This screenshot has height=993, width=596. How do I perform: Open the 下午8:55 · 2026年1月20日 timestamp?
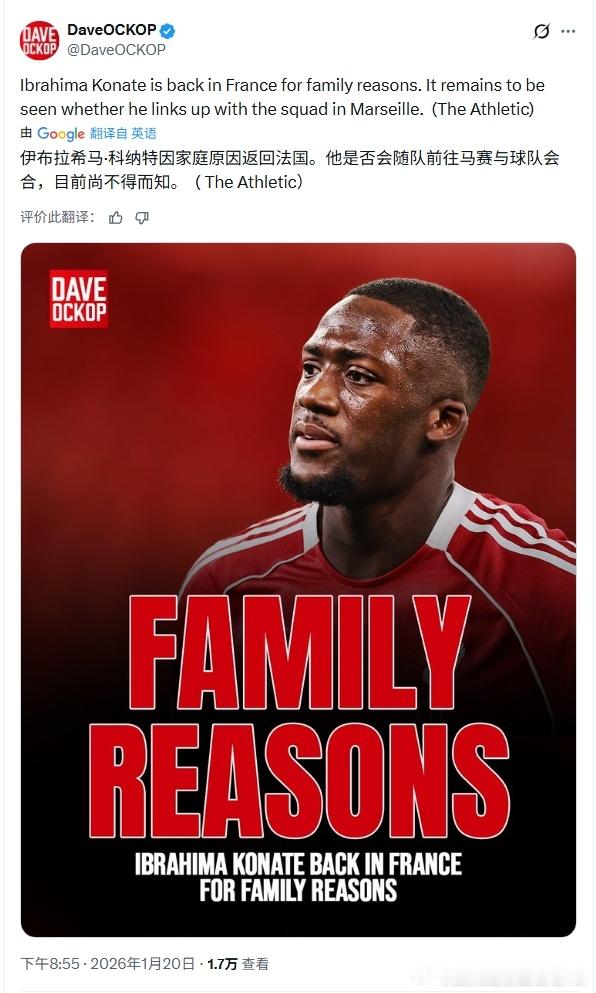(108, 964)
